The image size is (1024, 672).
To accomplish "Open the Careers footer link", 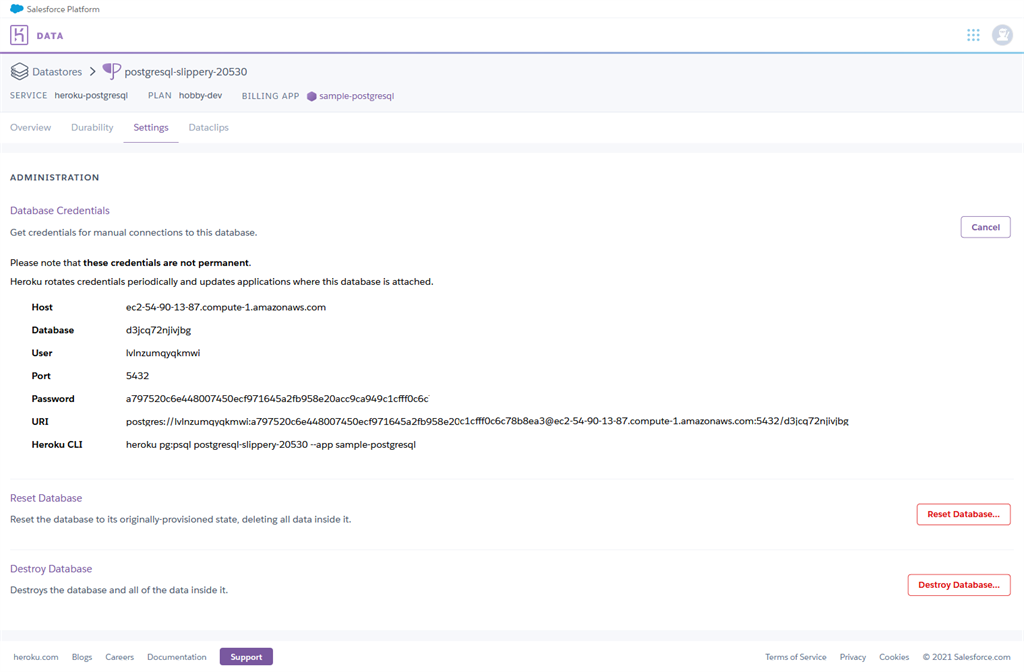I will tap(120, 657).
